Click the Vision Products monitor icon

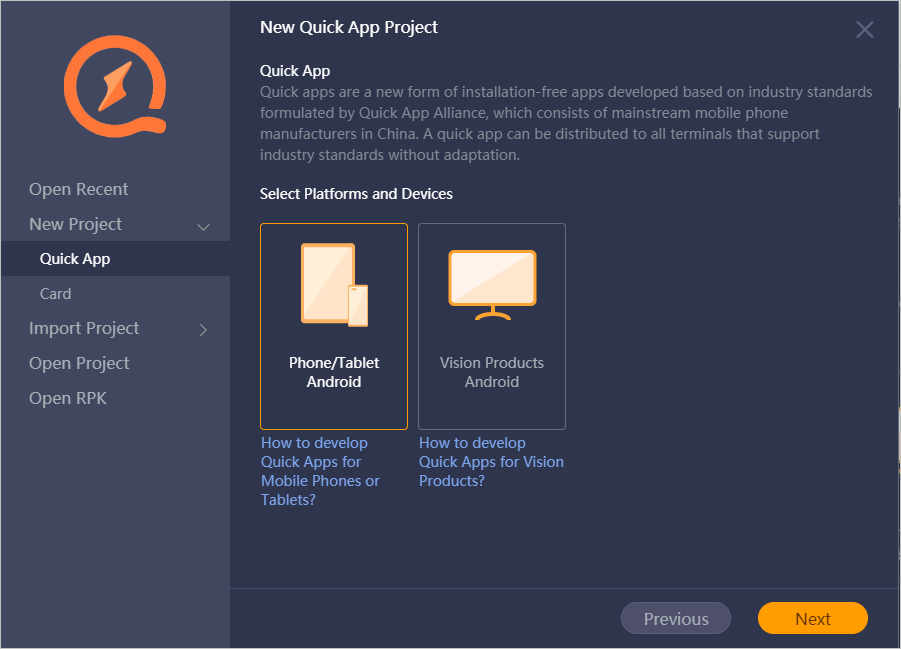point(491,283)
